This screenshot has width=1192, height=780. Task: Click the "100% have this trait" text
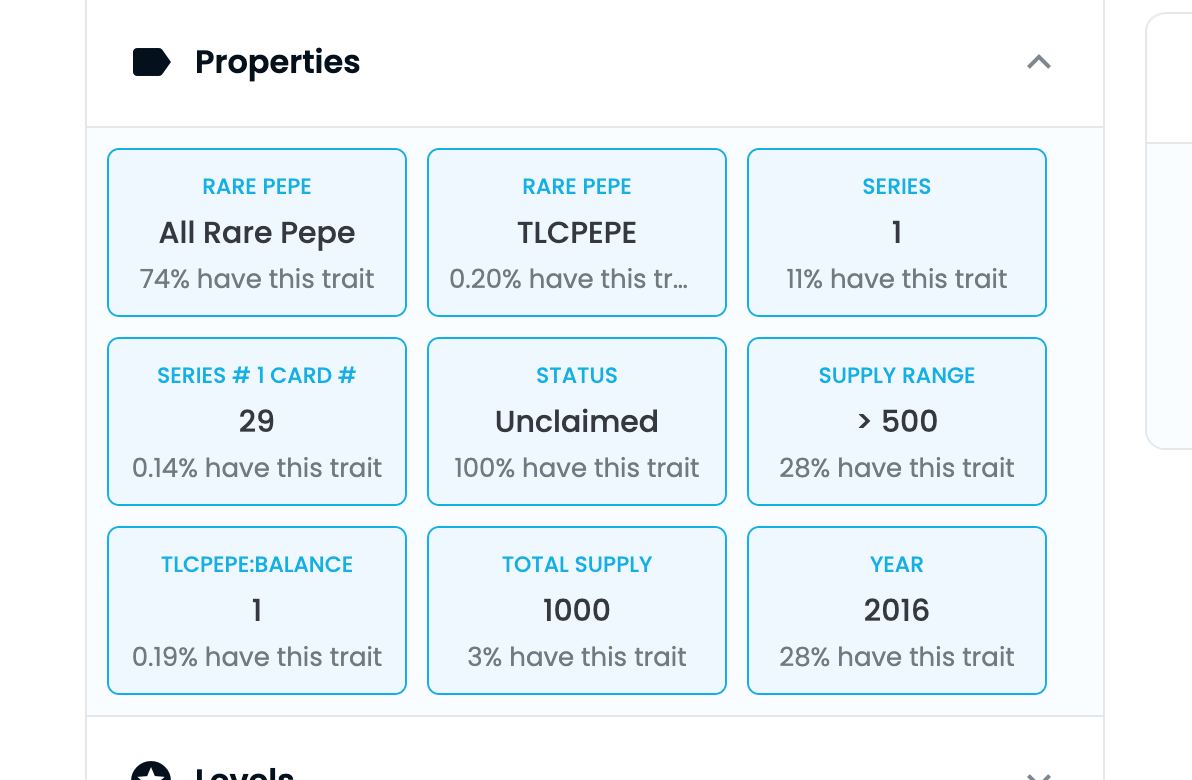[x=577, y=468]
